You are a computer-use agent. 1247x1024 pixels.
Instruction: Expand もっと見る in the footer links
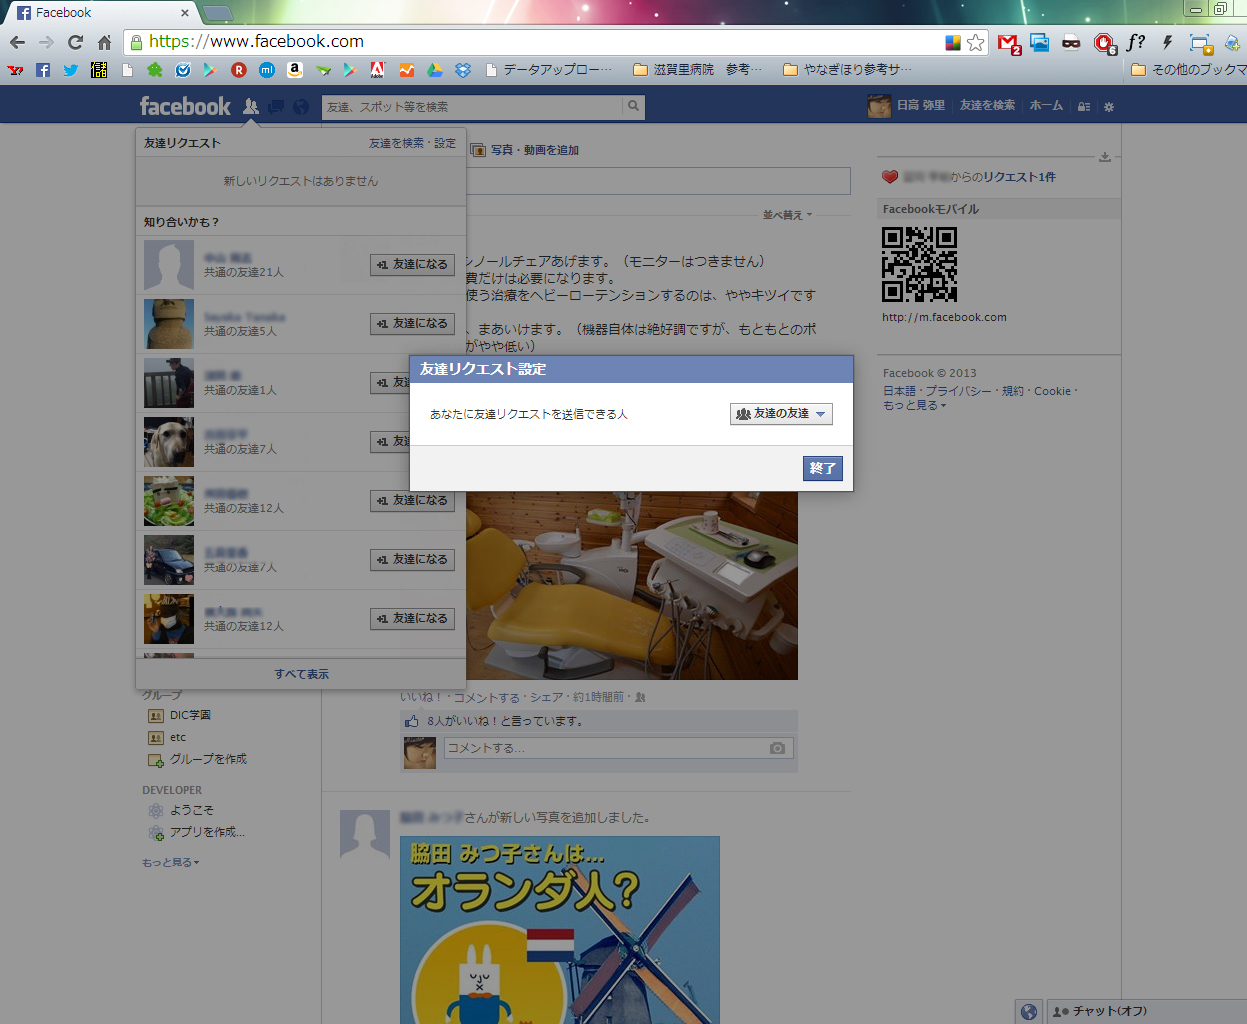(x=913, y=405)
